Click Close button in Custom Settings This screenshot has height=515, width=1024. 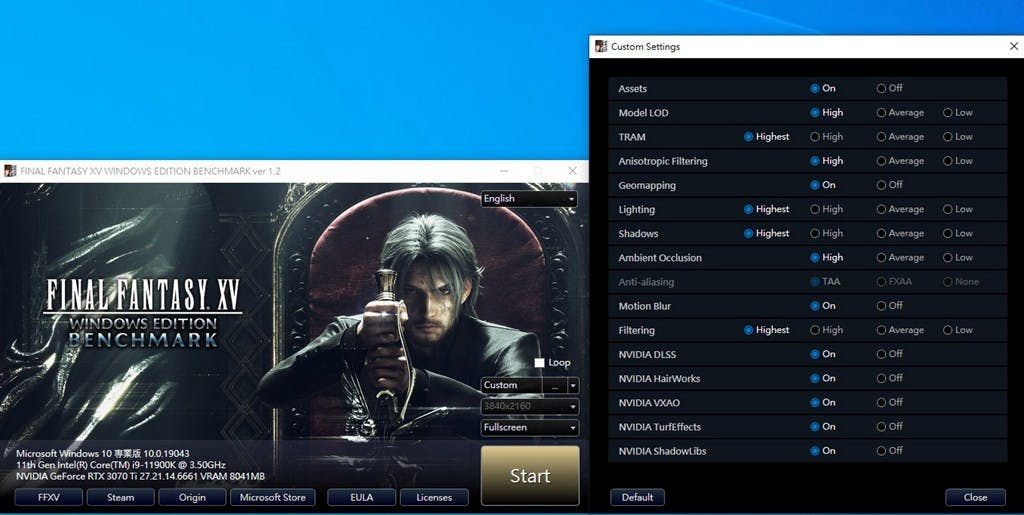975,497
